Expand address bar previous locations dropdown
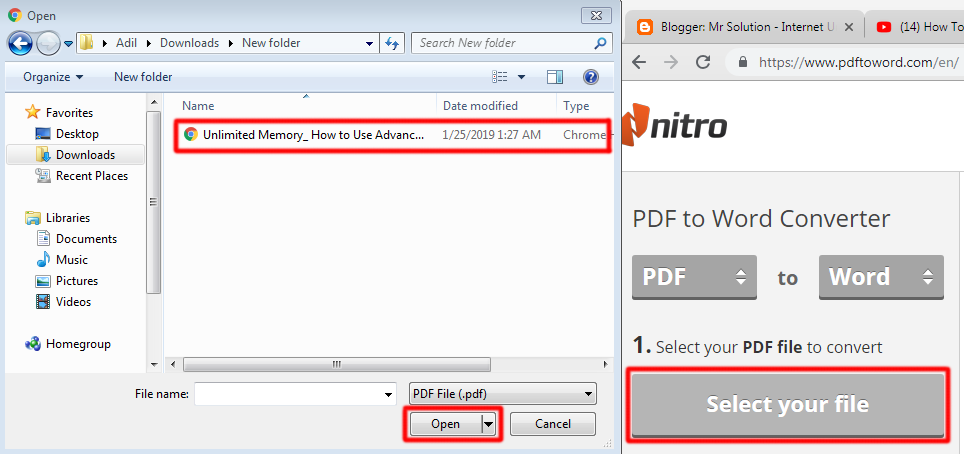Image resolution: width=964 pixels, height=454 pixels. click(x=369, y=44)
